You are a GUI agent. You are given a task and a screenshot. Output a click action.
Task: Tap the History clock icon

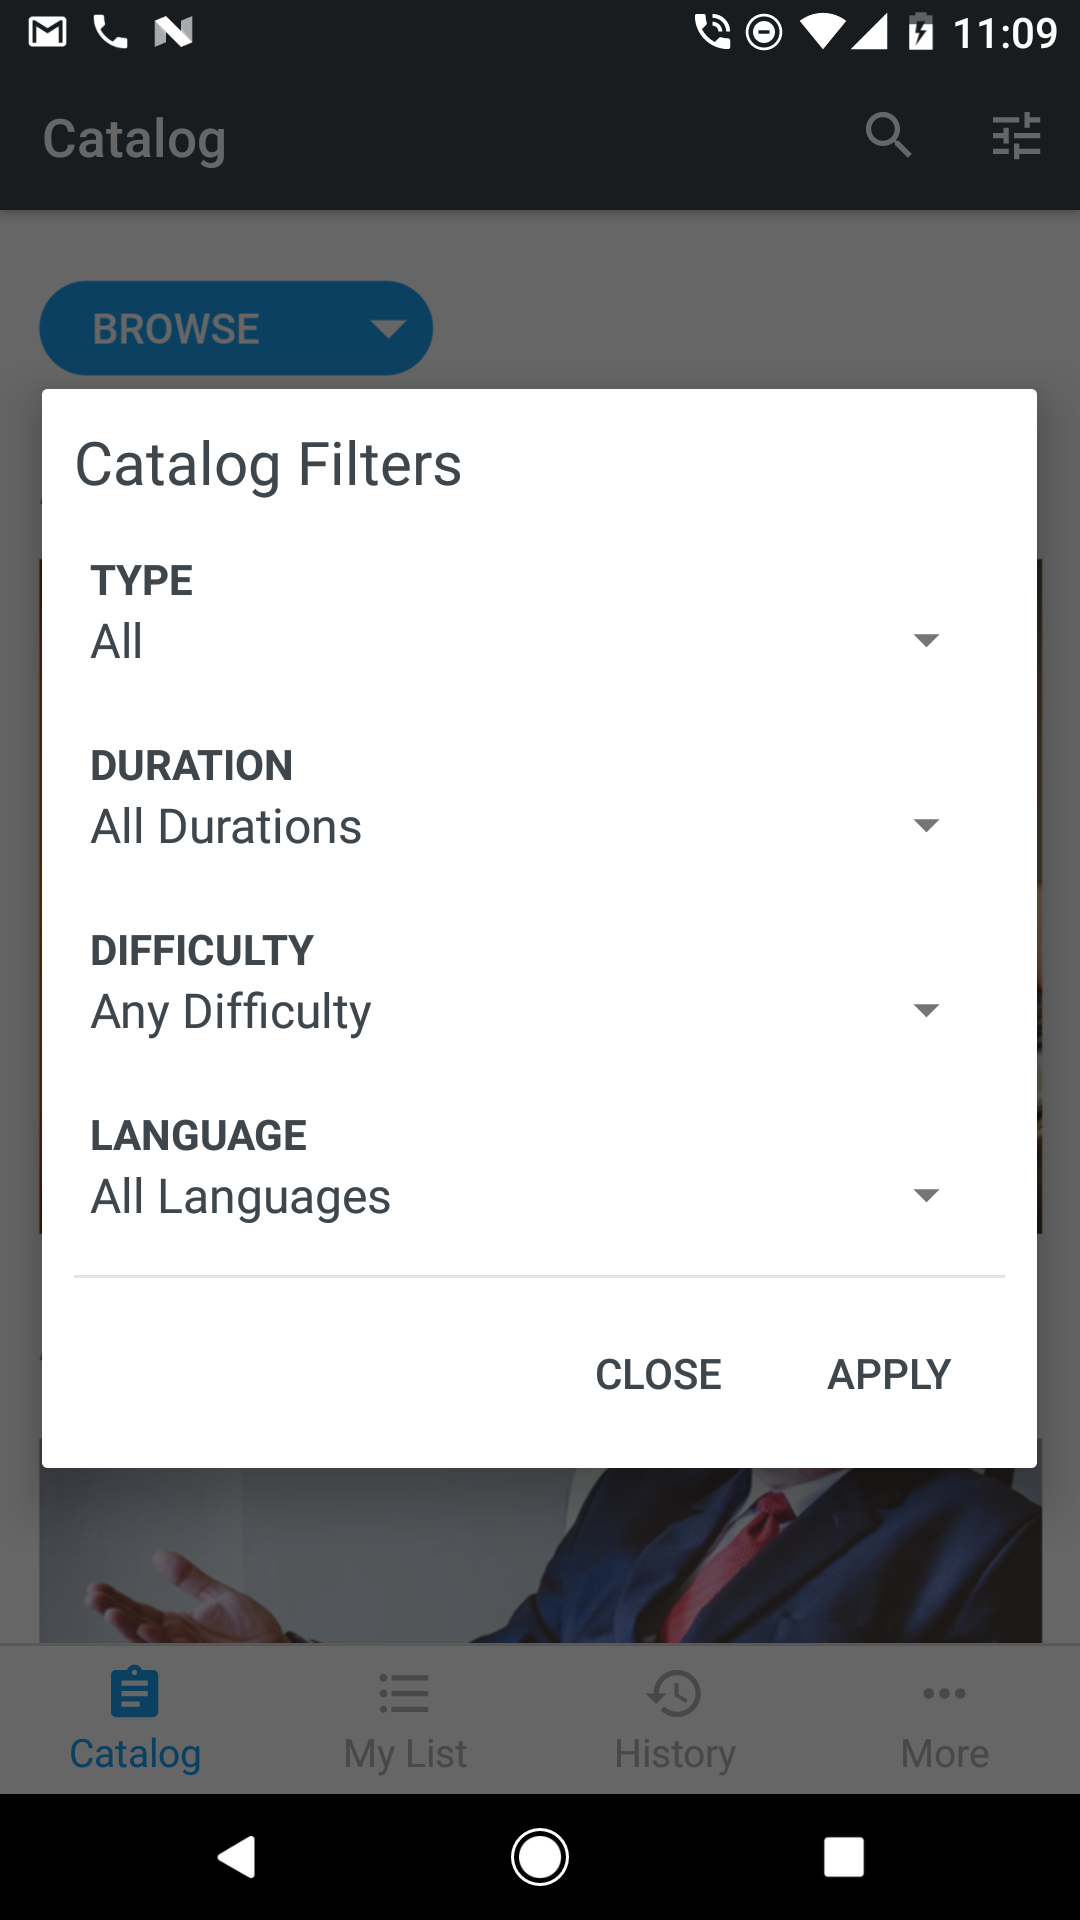coord(675,1693)
